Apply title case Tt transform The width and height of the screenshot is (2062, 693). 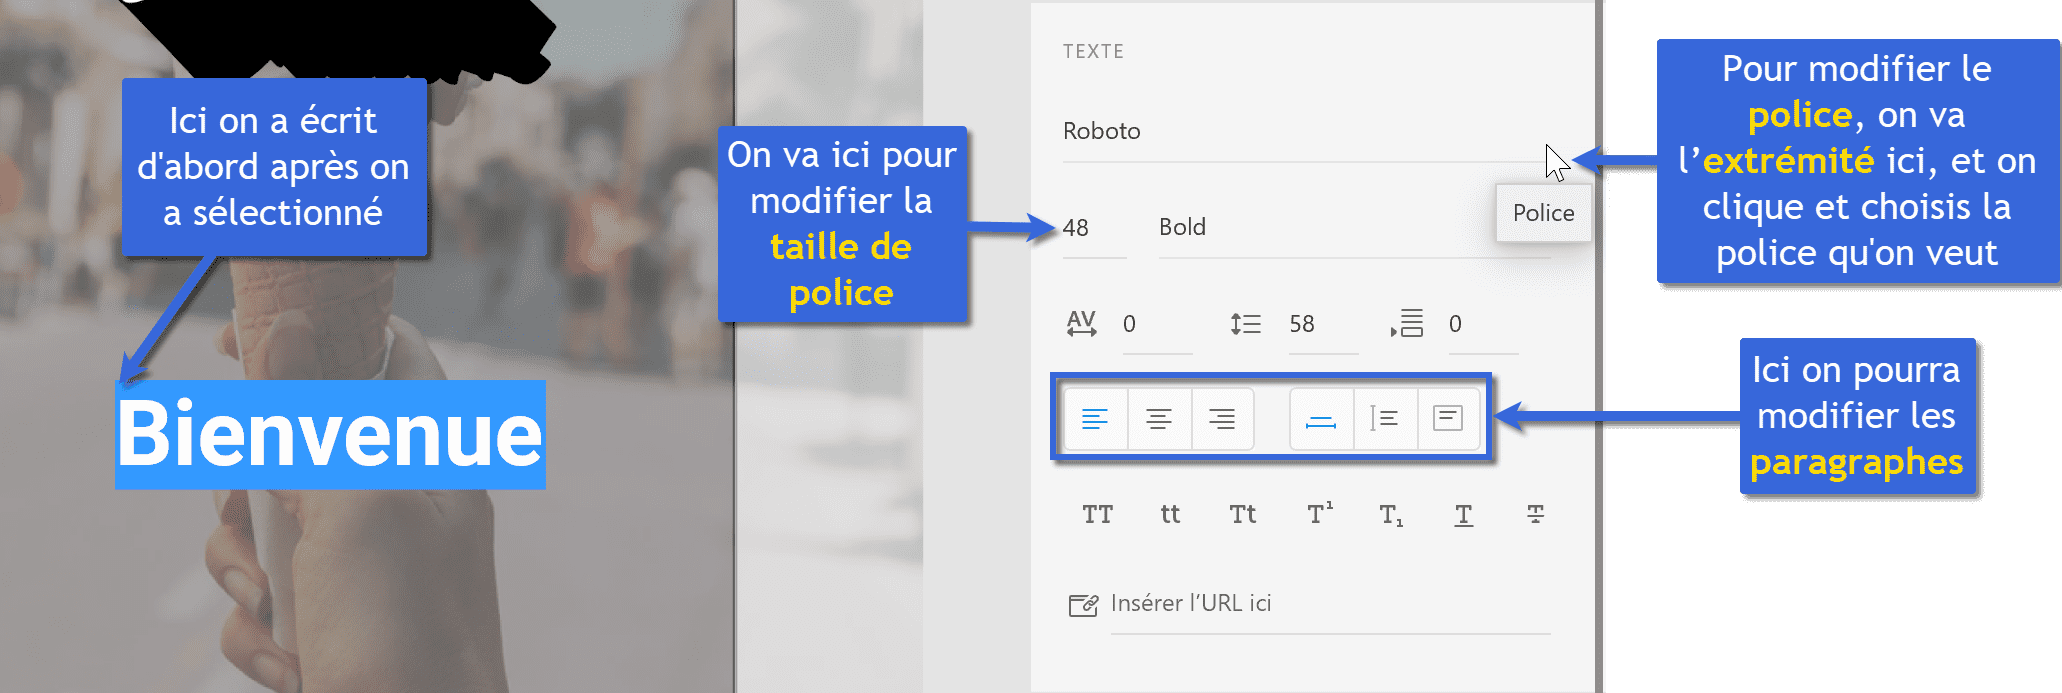point(1243,514)
